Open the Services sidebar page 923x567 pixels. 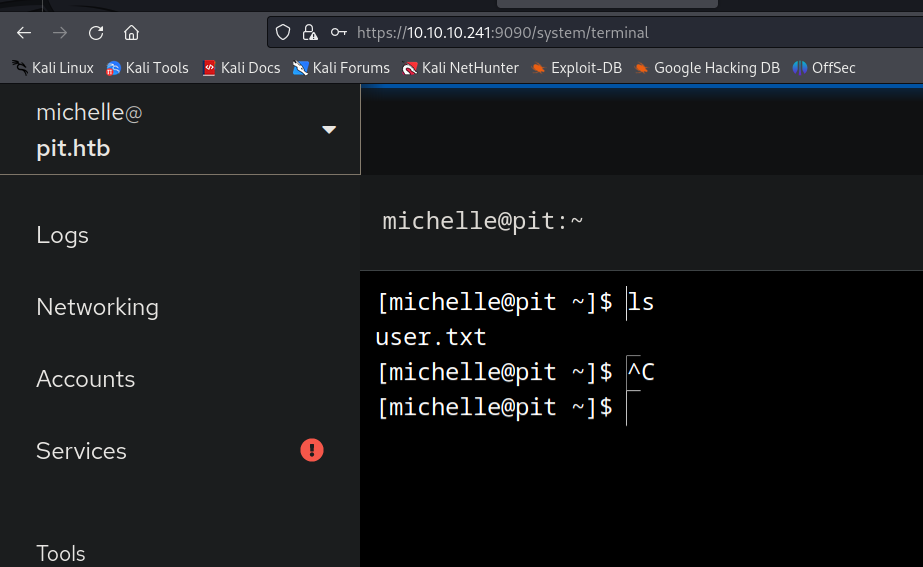pyautogui.click(x=81, y=451)
